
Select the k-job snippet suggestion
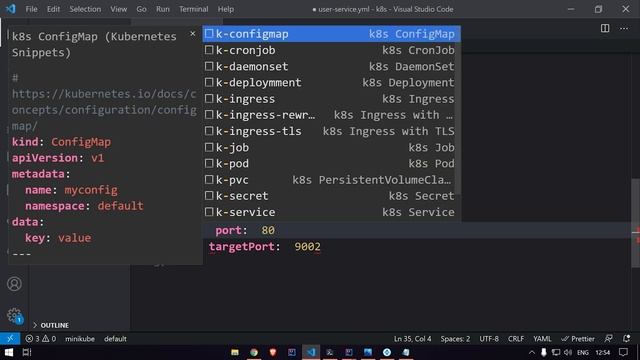pyautogui.click(x=329, y=147)
